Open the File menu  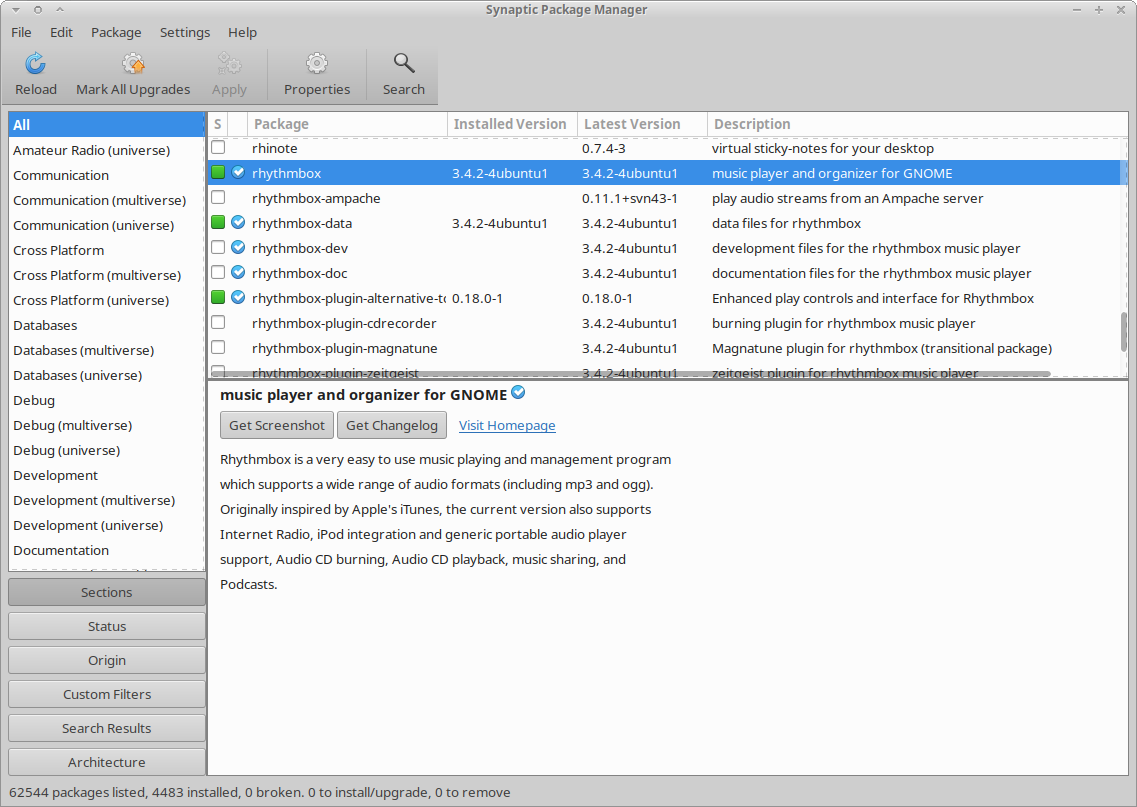(21, 32)
